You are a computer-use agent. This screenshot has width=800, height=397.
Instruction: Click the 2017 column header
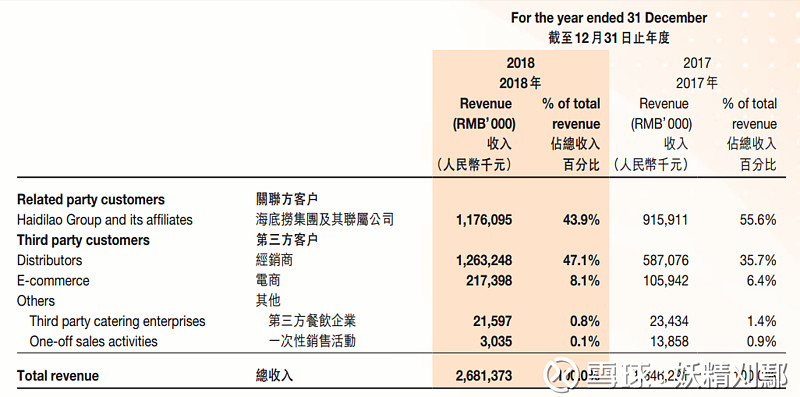tap(696, 63)
